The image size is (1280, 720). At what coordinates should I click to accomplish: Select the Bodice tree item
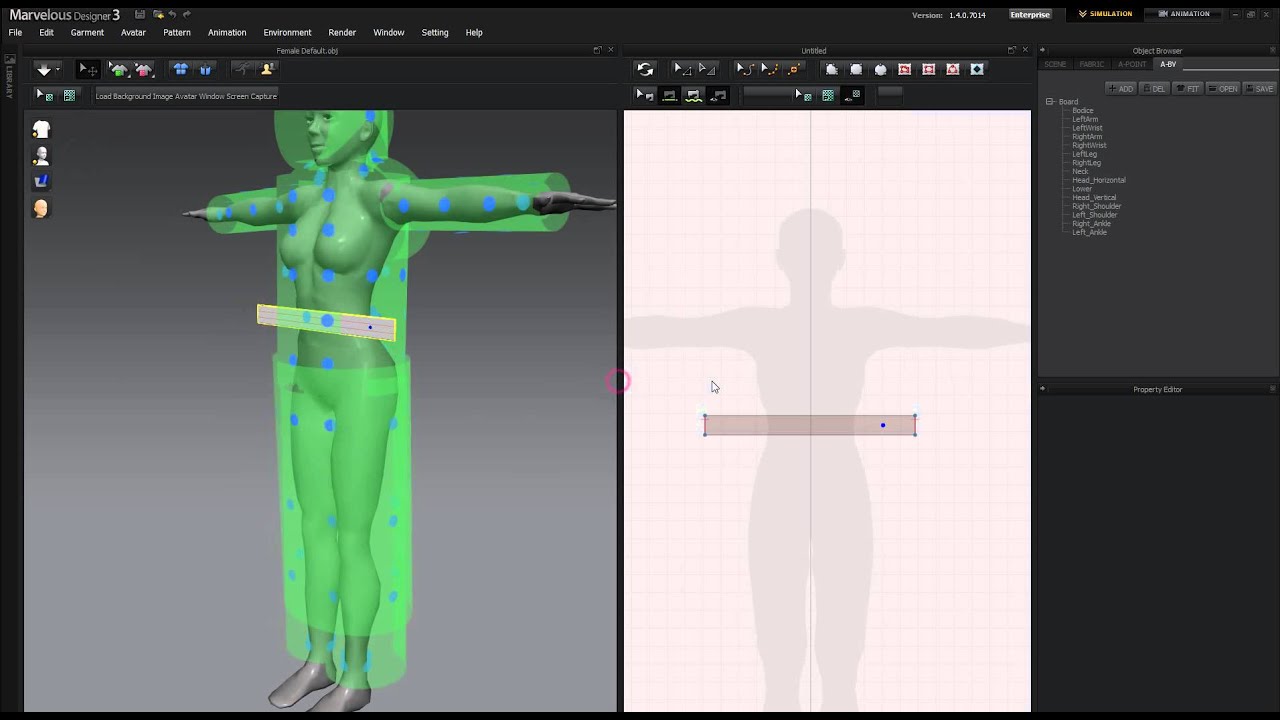tap(1082, 111)
